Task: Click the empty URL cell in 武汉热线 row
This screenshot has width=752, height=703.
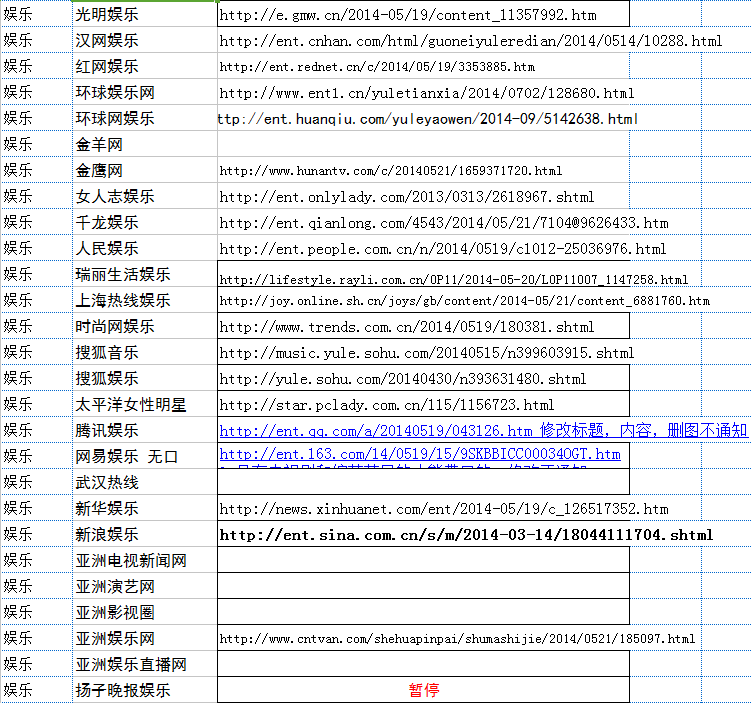Action: 423,481
